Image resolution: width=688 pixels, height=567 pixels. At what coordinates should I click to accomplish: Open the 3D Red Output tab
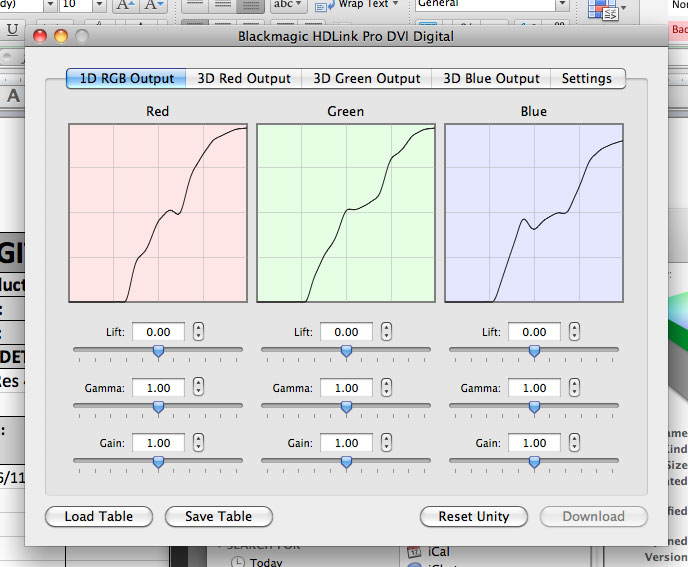point(244,79)
